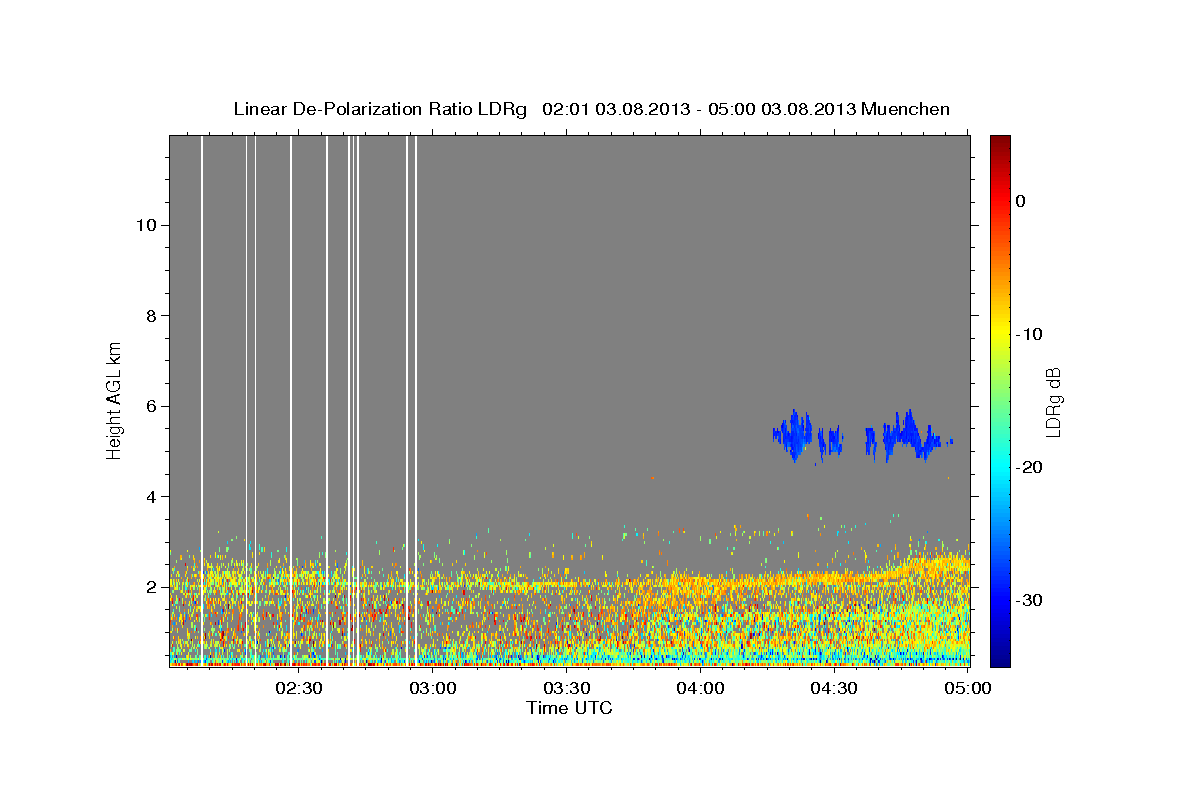This screenshot has height=800, width=1200.
Task: Click the colorbar value -20
Action: click(1029, 467)
